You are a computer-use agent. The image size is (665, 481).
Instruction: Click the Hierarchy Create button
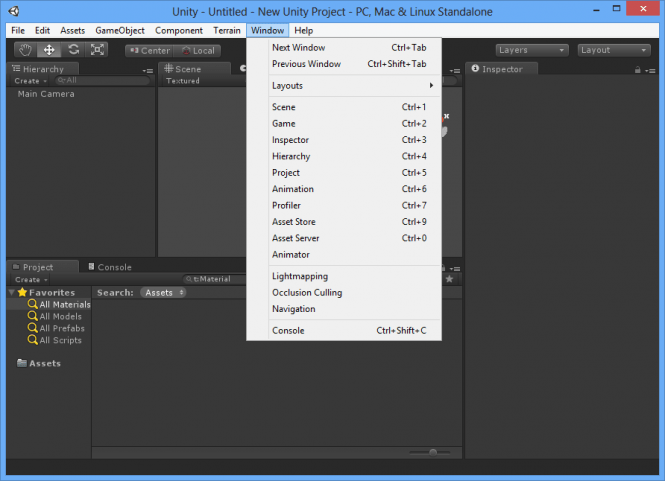(x=30, y=81)
